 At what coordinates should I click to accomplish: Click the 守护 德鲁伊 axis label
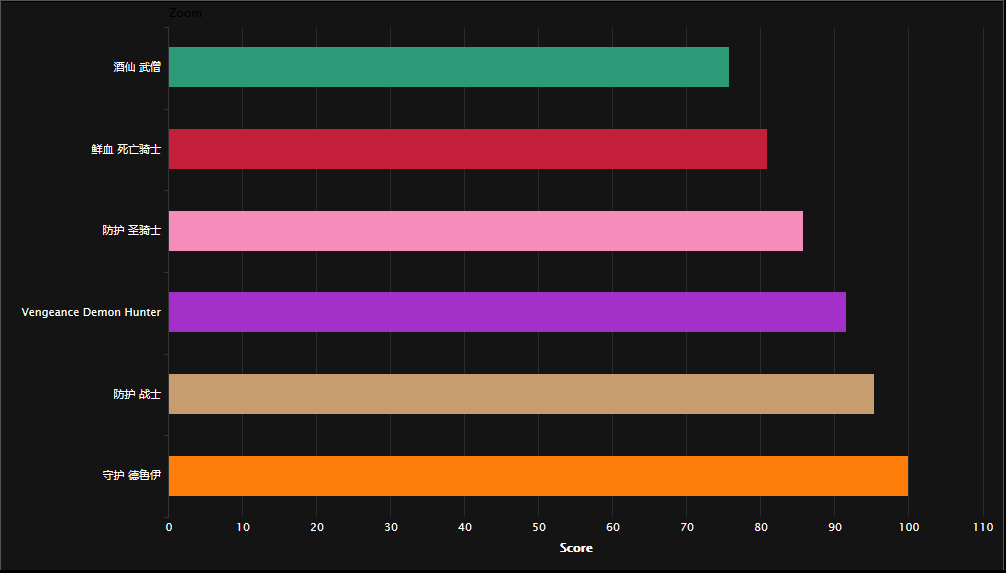(x=132, y=476)
